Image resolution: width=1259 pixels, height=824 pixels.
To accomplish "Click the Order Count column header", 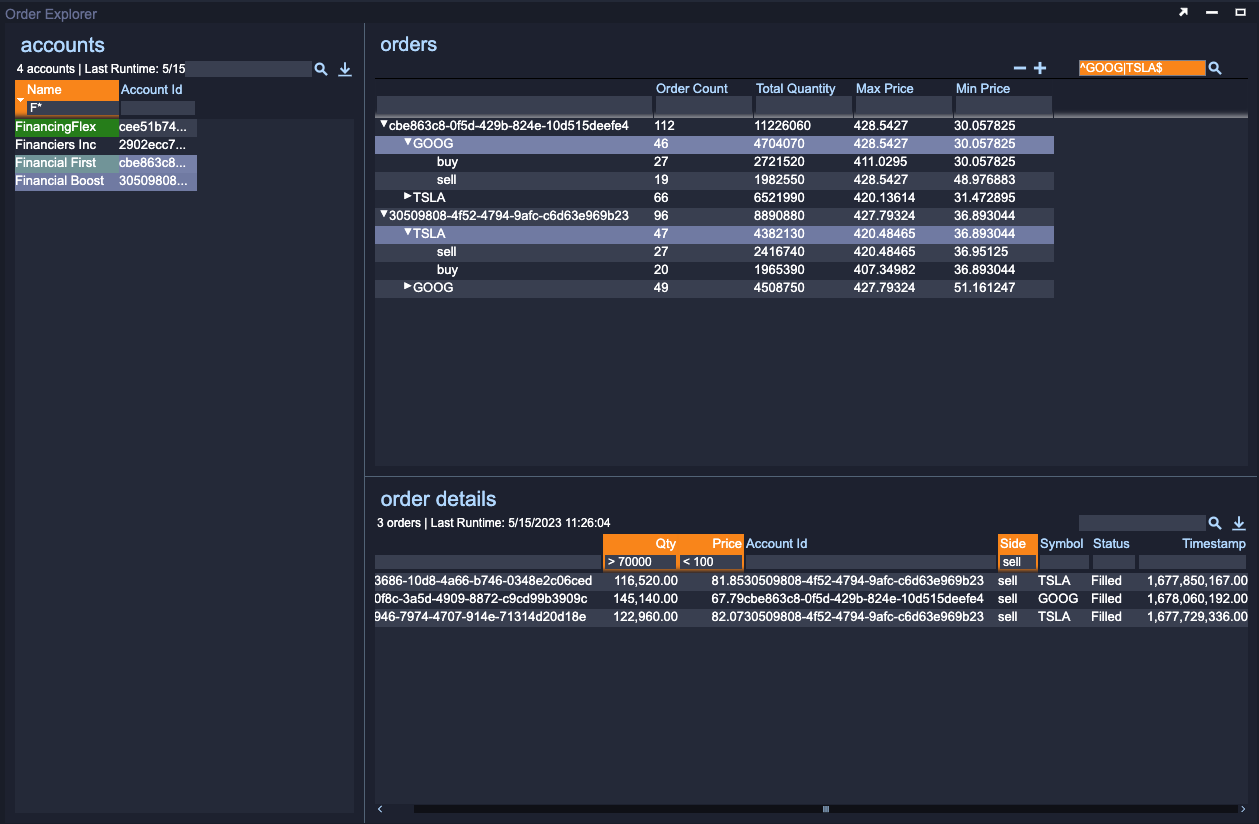I will coord(692,89).
